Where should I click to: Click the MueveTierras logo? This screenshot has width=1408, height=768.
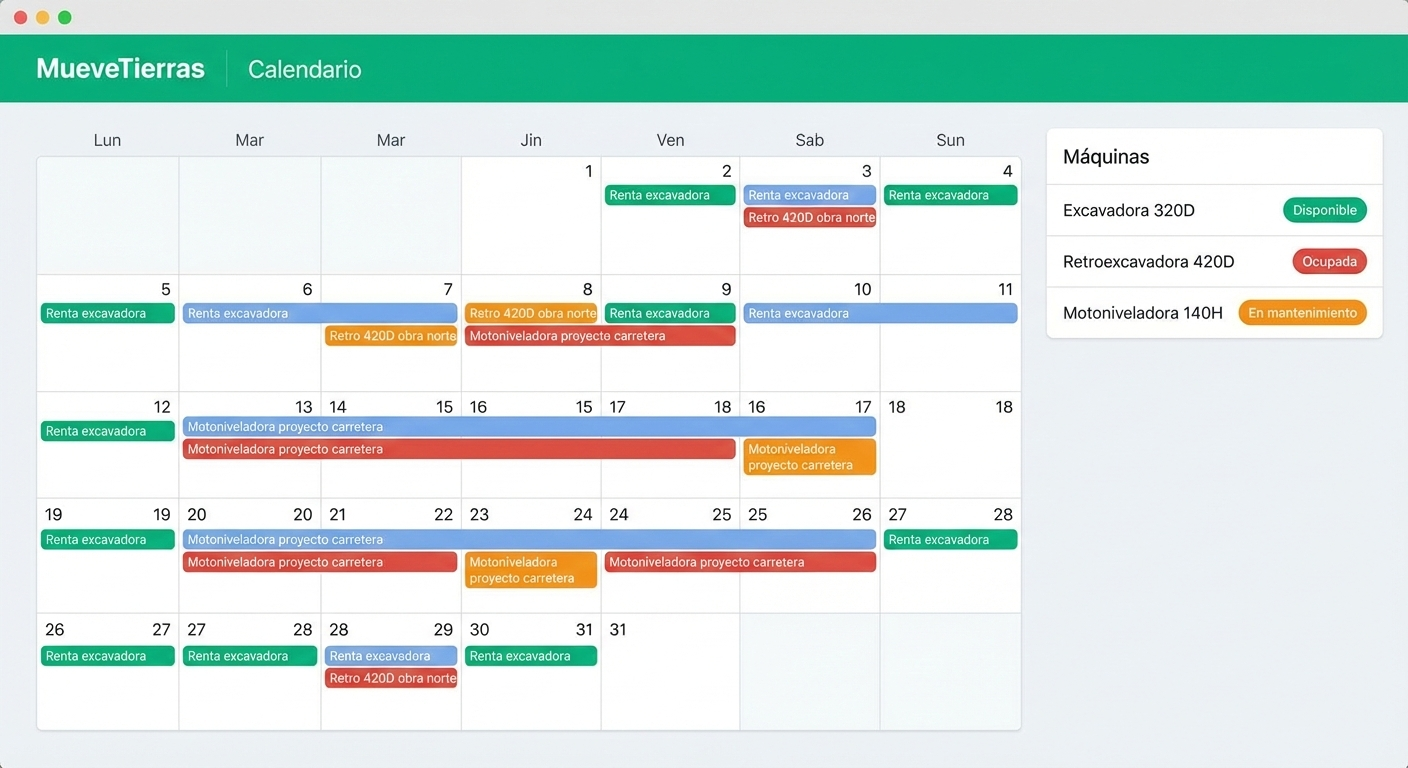click(x=120, y=68)
